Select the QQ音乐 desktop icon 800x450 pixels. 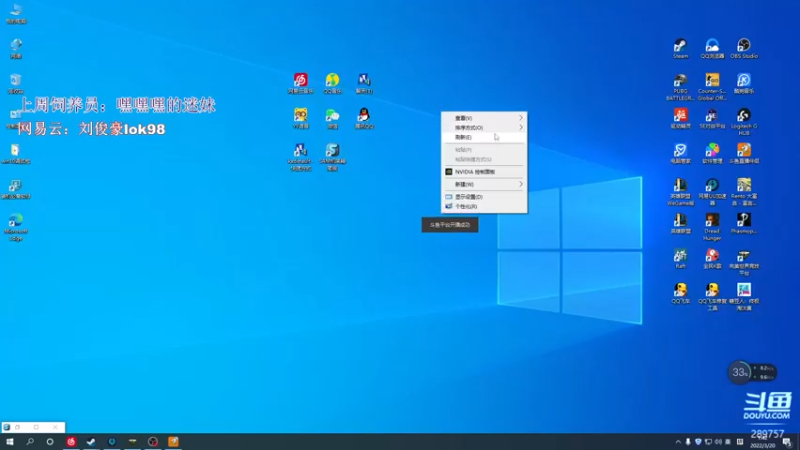point(332,84)
